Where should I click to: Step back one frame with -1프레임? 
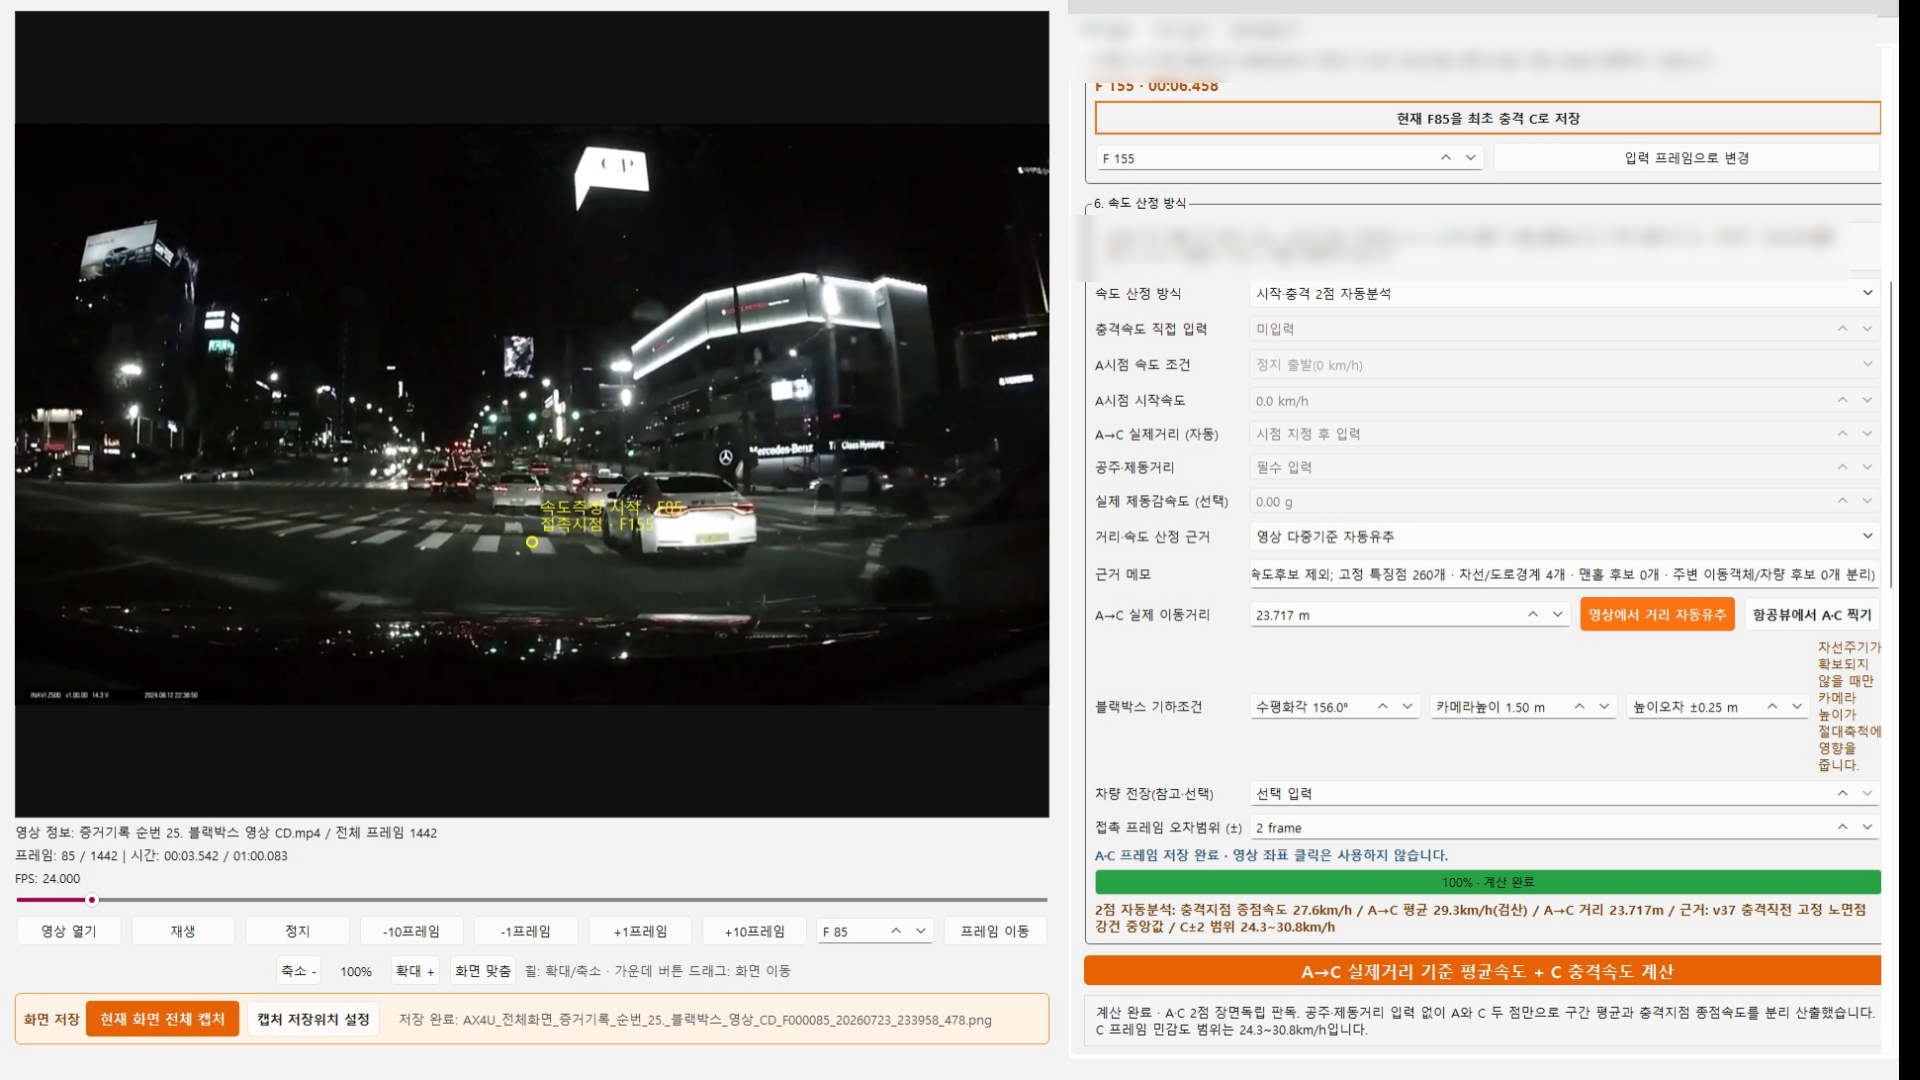[x=525, y=931]
